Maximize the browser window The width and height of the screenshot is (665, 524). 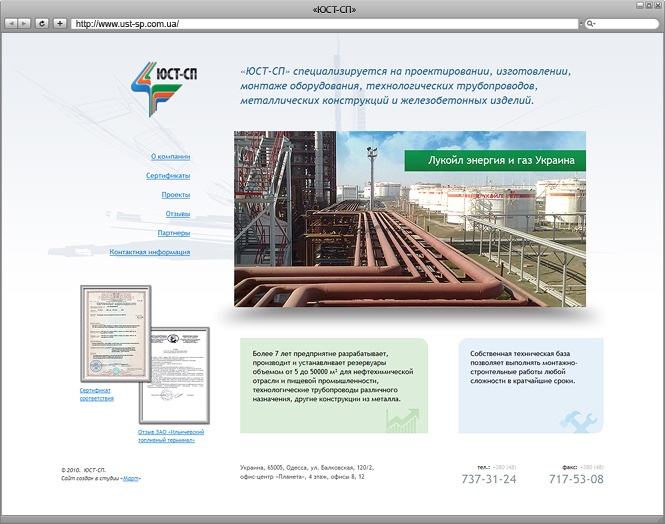[648, 6]
